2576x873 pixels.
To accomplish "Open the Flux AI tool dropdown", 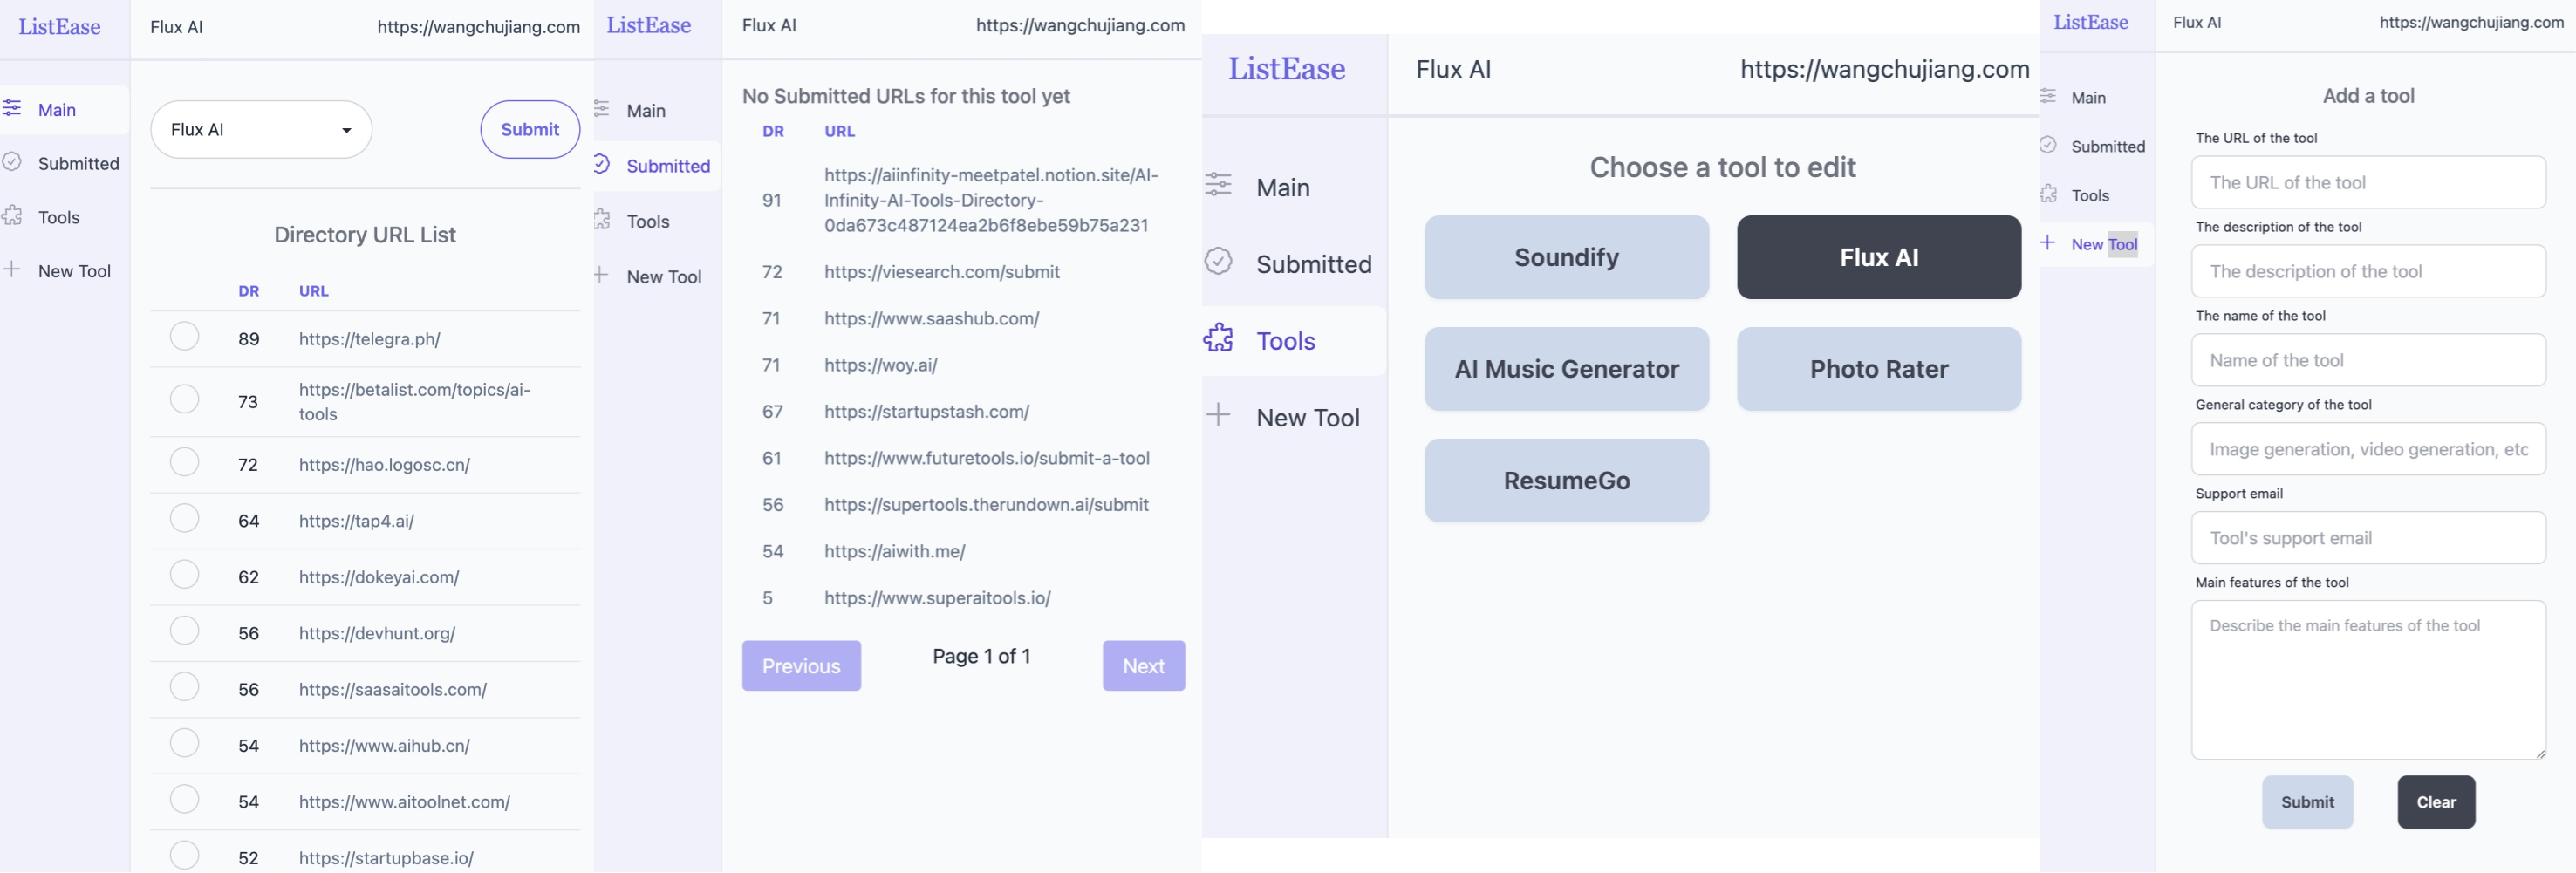I will click(x=261, y=129).
